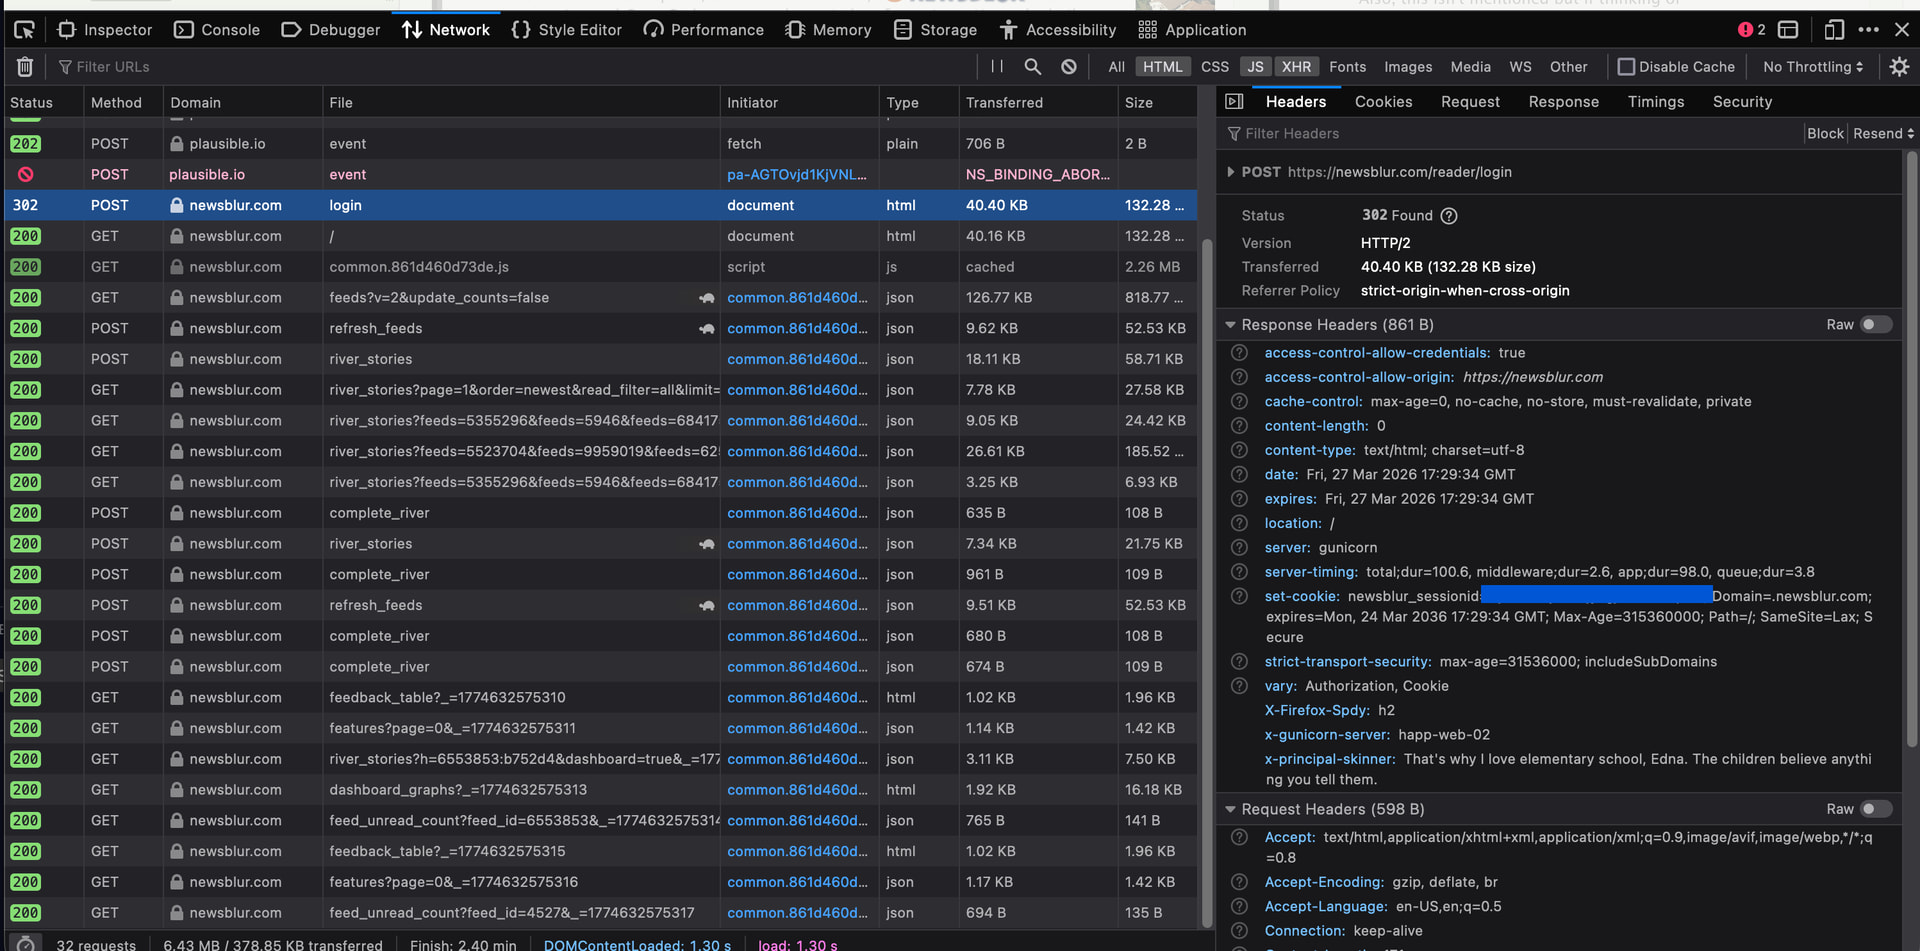Viewport: 1920px width, 951px height.
Task: Toggle Raw for Request Headers
Action: [1875, 809]
